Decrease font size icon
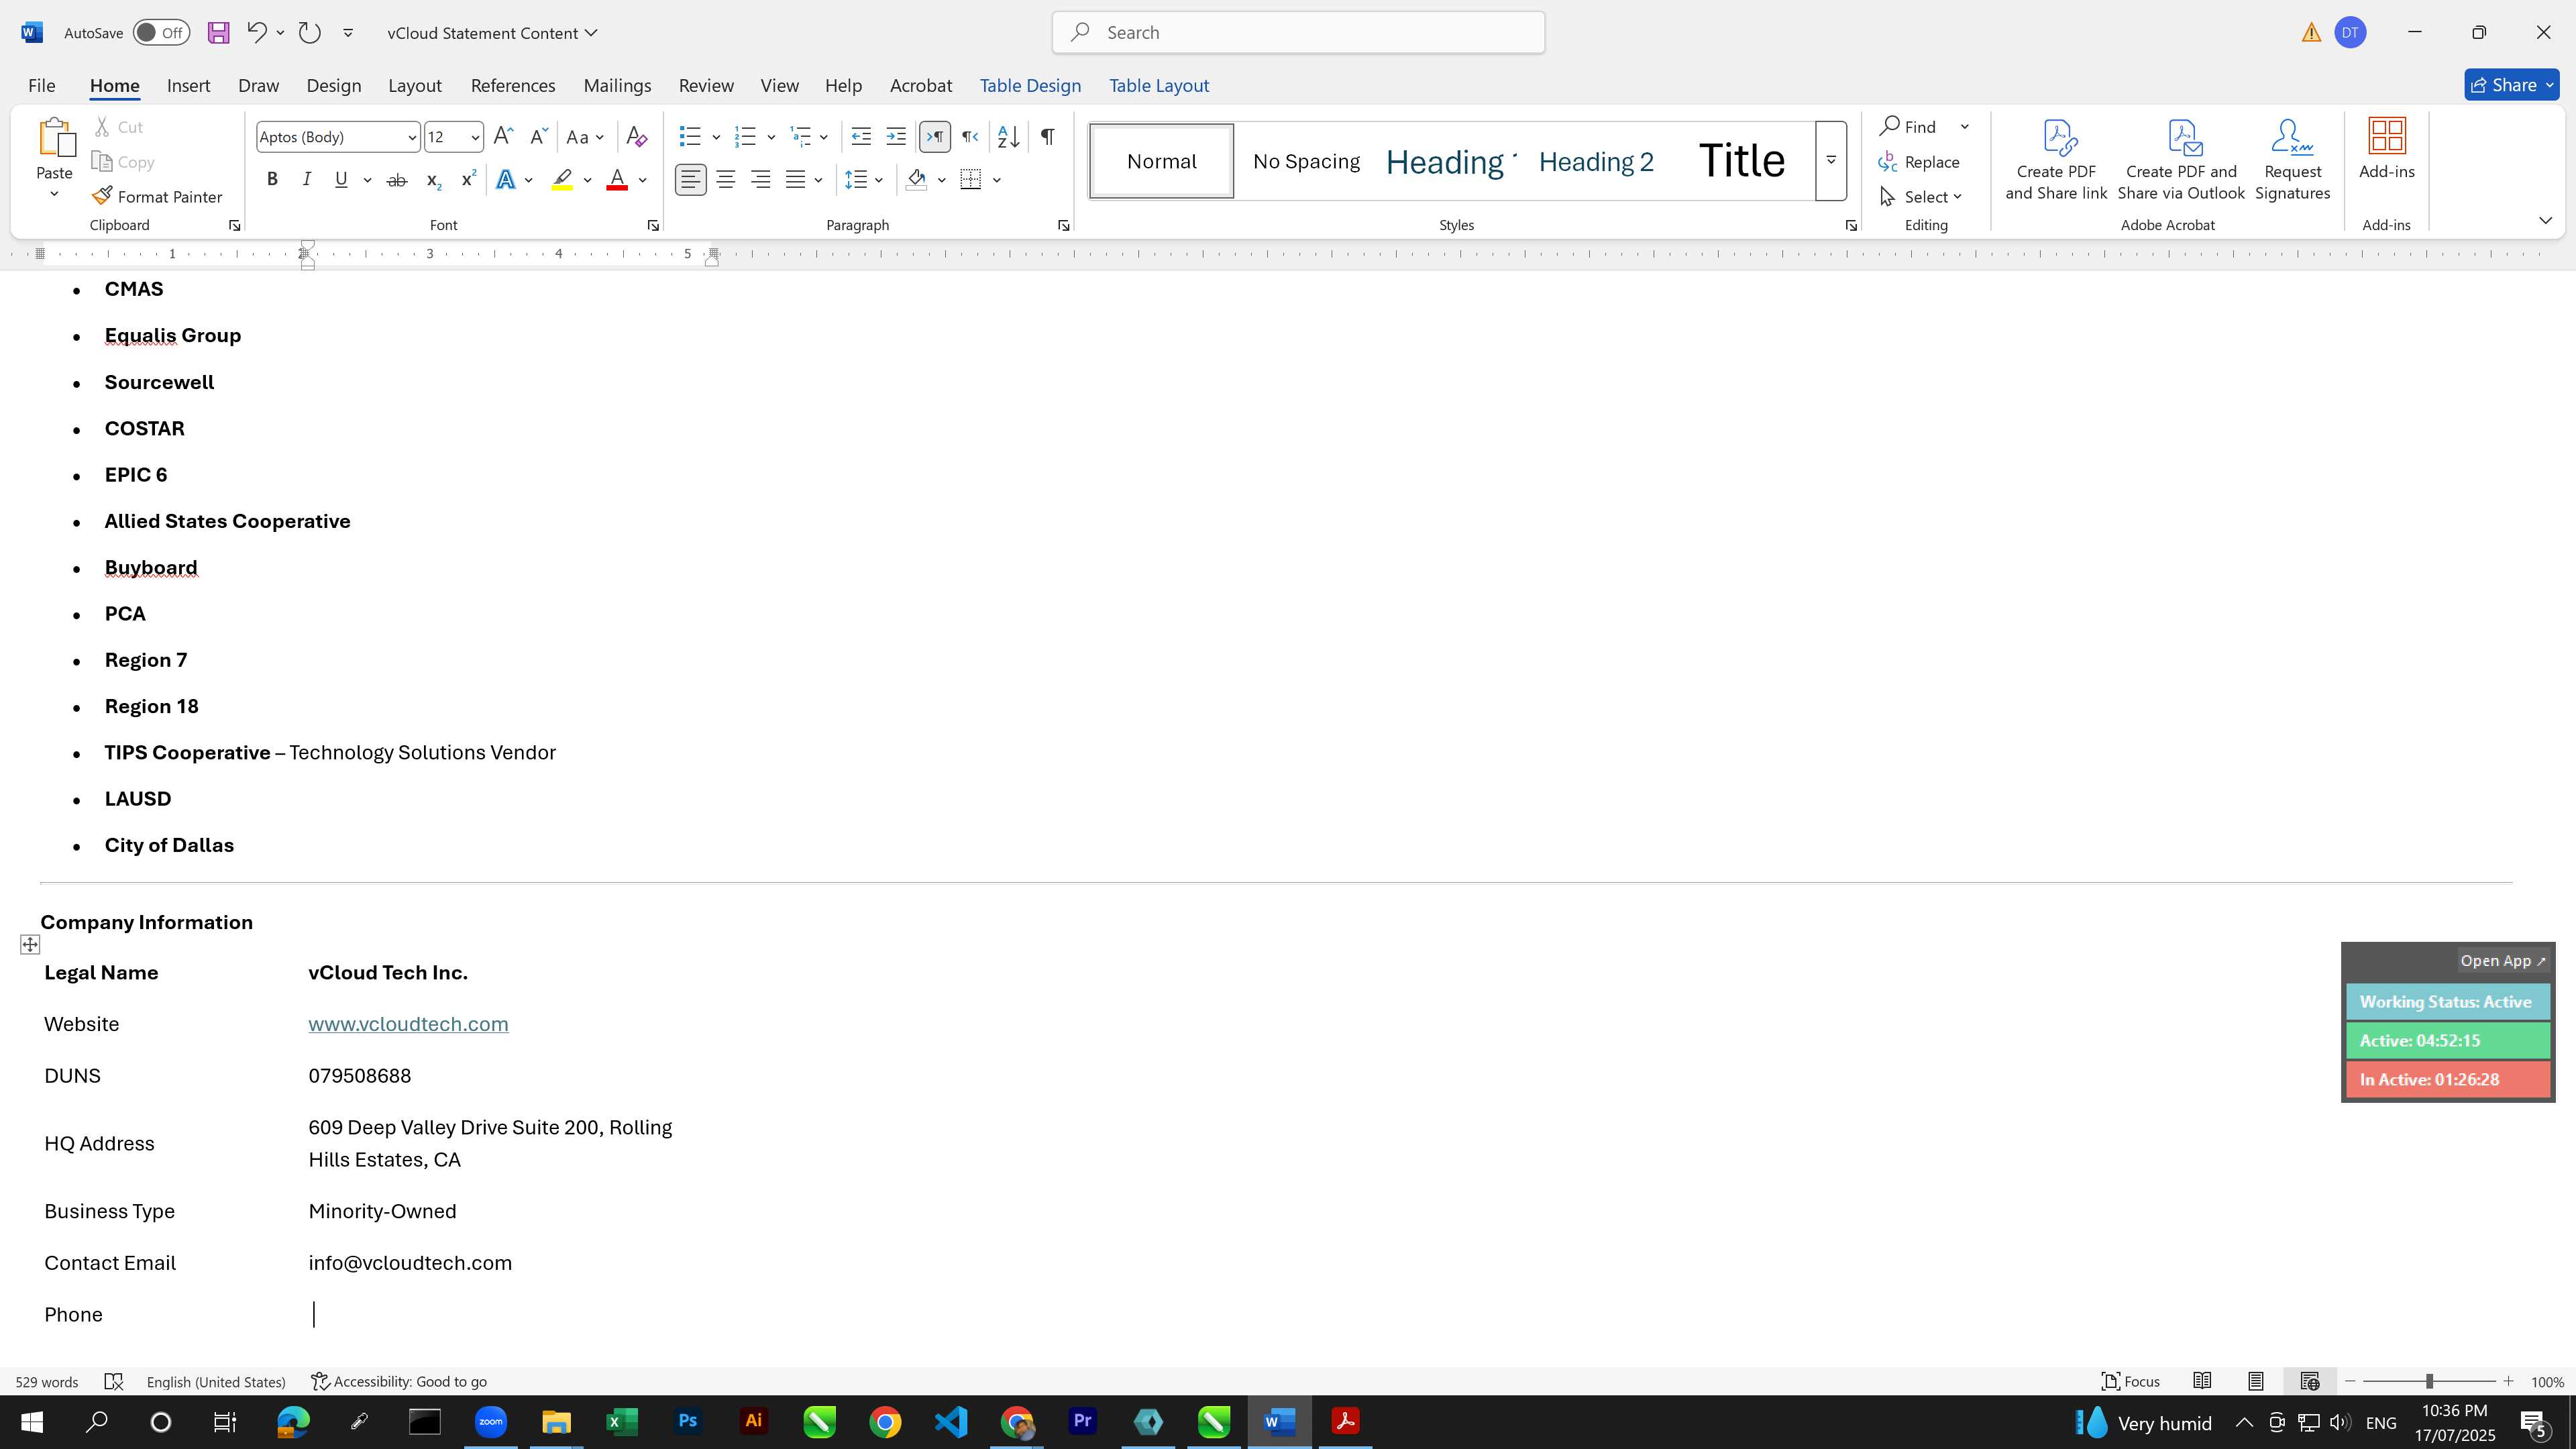Viewport: 2576px width, 1449px height. click(538, 137)
